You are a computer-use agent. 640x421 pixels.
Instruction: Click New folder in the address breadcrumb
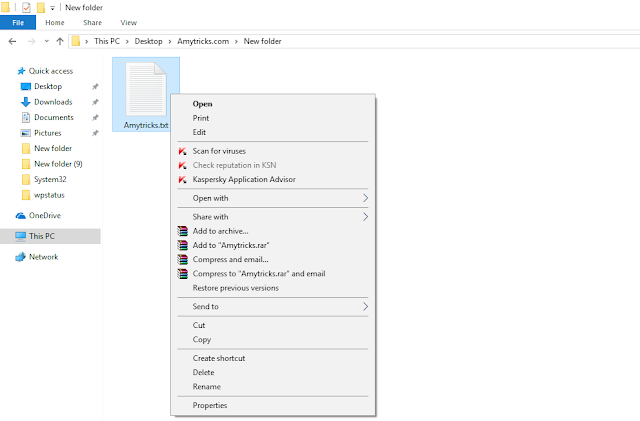click(262, 41)
